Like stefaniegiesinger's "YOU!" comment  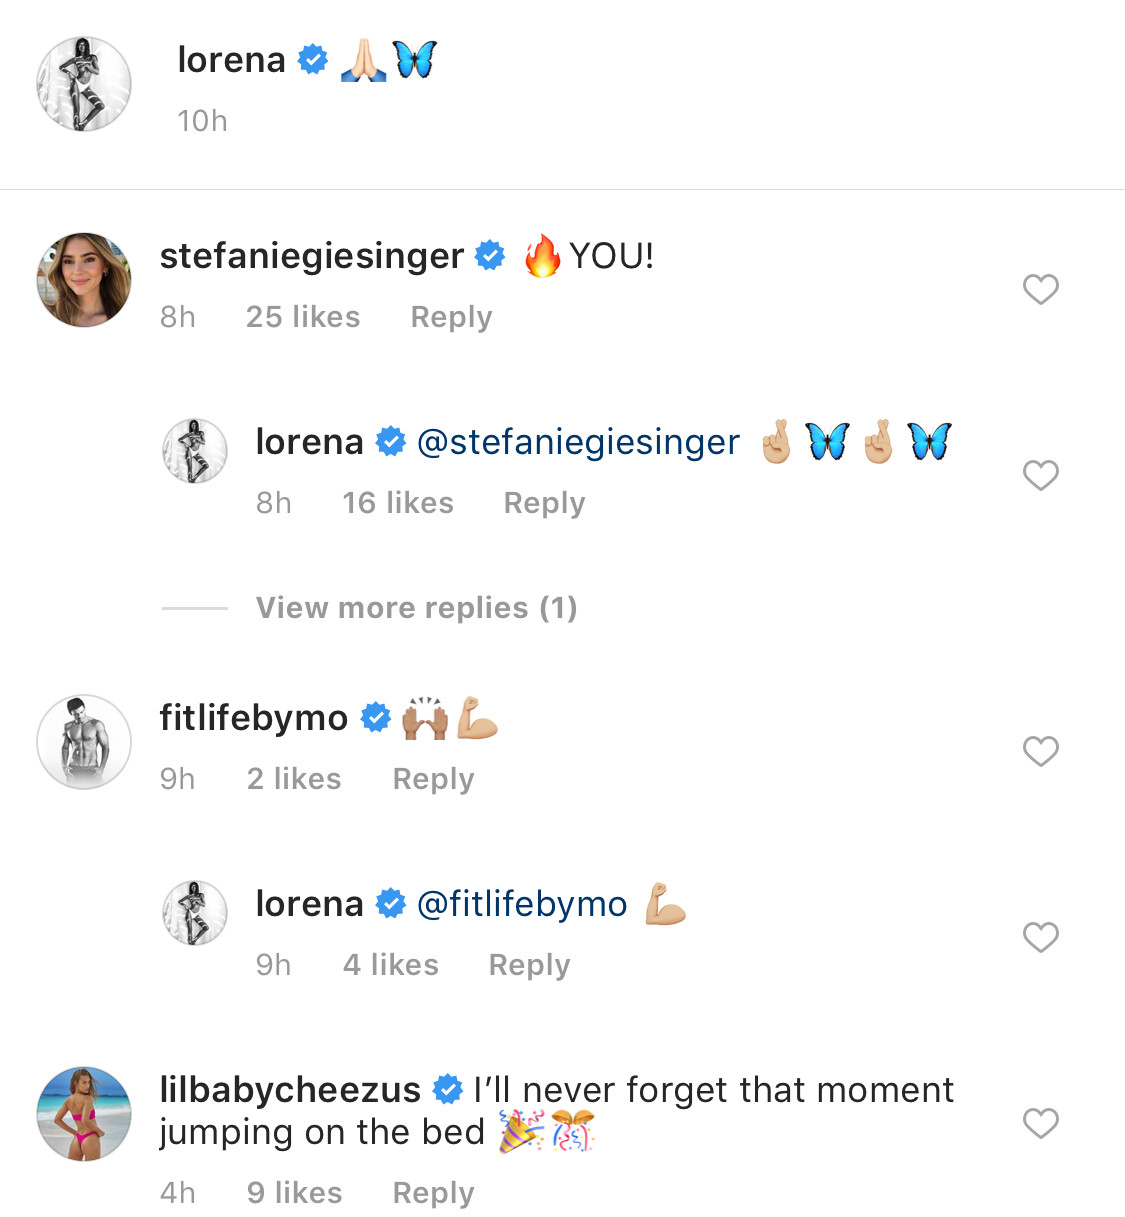pyautogui.click(x=1040, y=289)
